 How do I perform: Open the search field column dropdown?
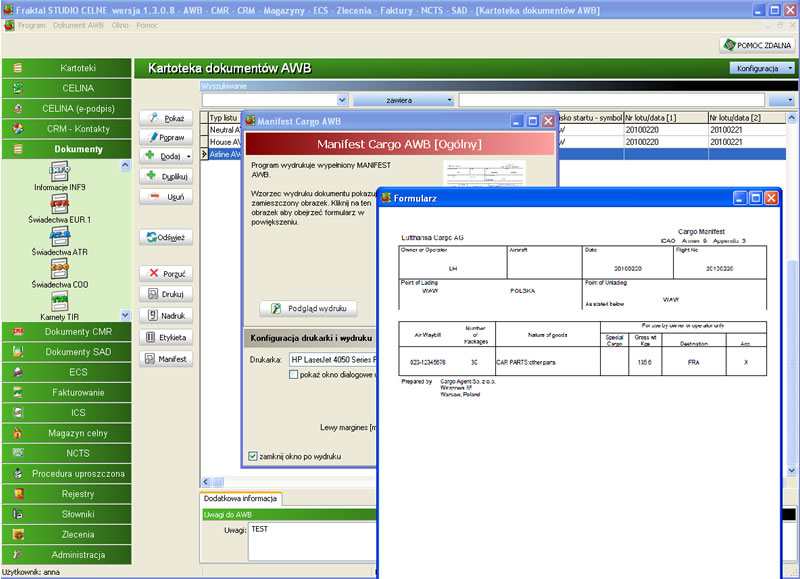pyautogui.click(x=342, y=100)
